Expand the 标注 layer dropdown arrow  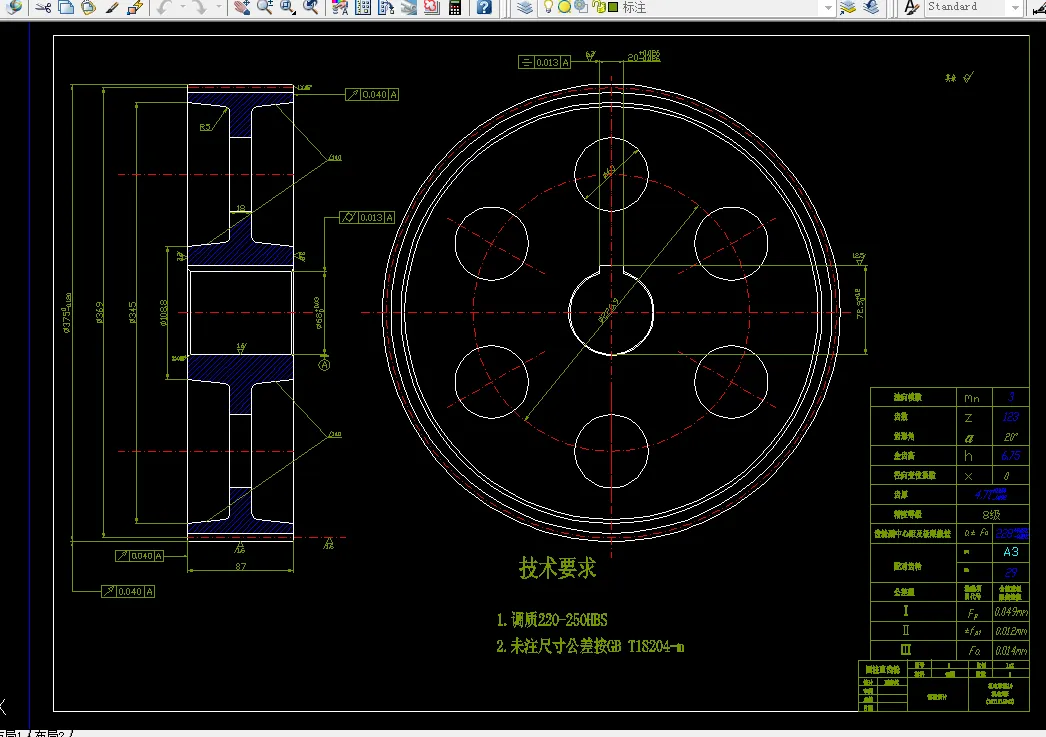828,7
